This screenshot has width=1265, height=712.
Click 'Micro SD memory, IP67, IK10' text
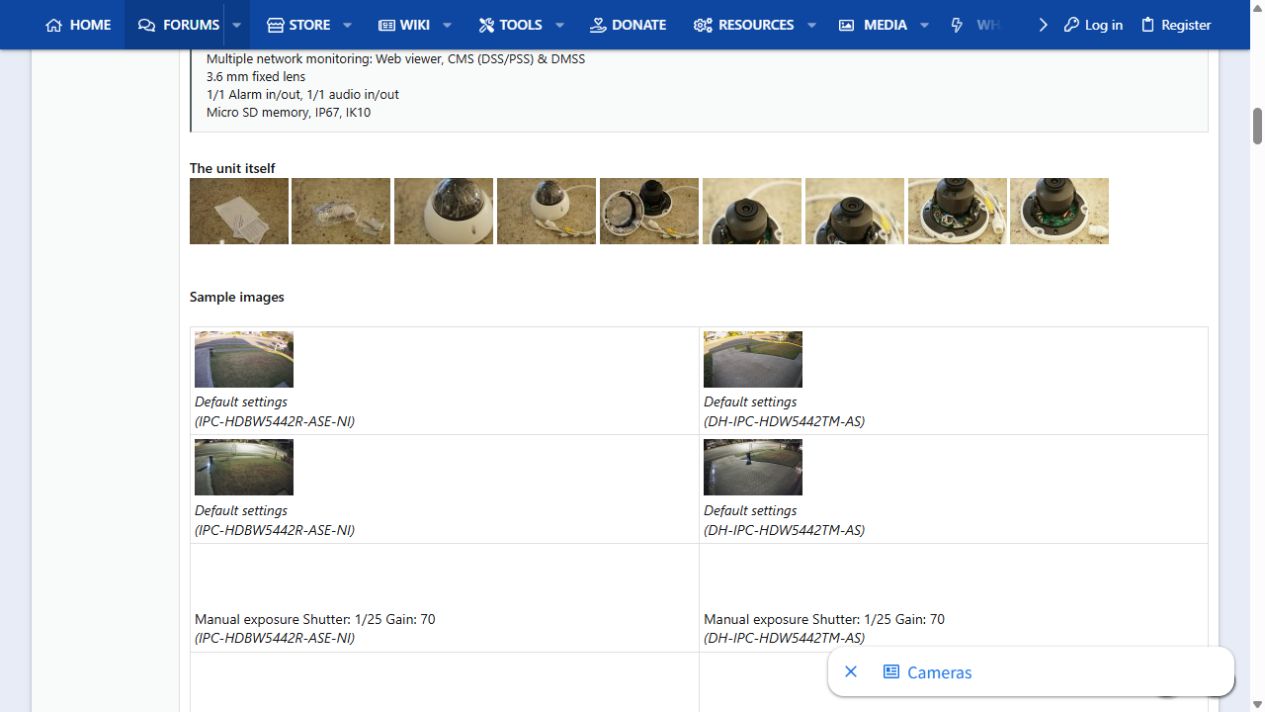pos(288,113)
